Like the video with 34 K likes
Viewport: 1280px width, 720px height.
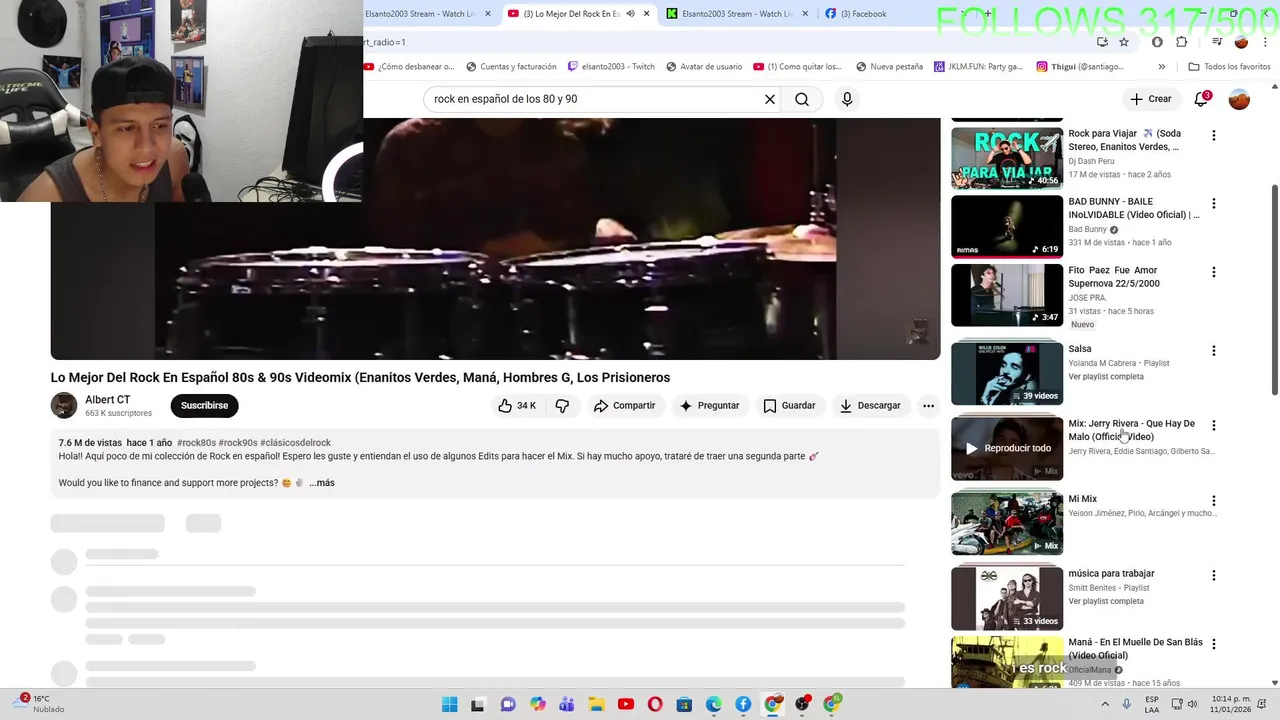tap(516, 406)
